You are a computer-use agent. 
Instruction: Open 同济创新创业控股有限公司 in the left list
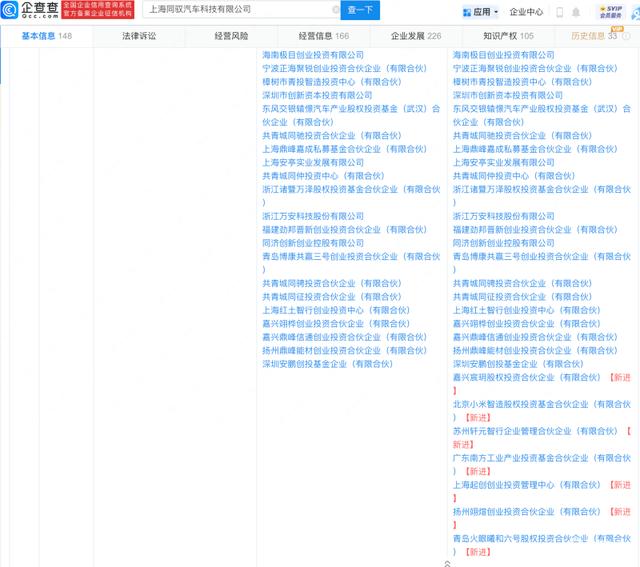(x=313, y=243)
